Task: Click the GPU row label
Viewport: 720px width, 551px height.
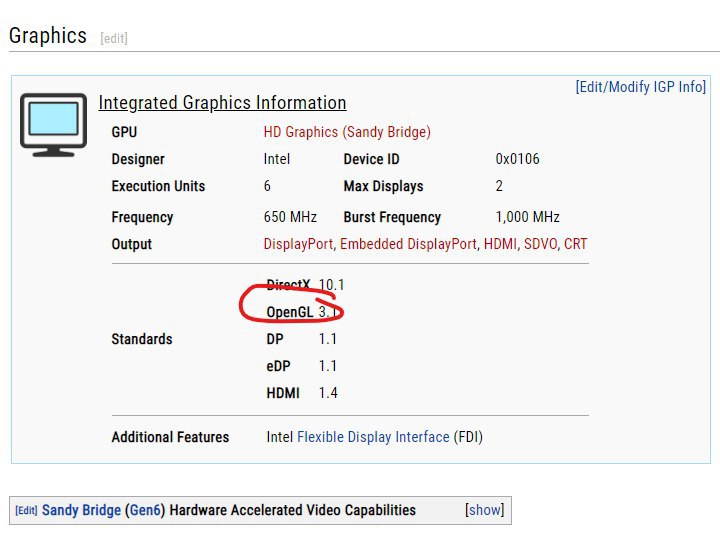Action: [x=124, y=132]
